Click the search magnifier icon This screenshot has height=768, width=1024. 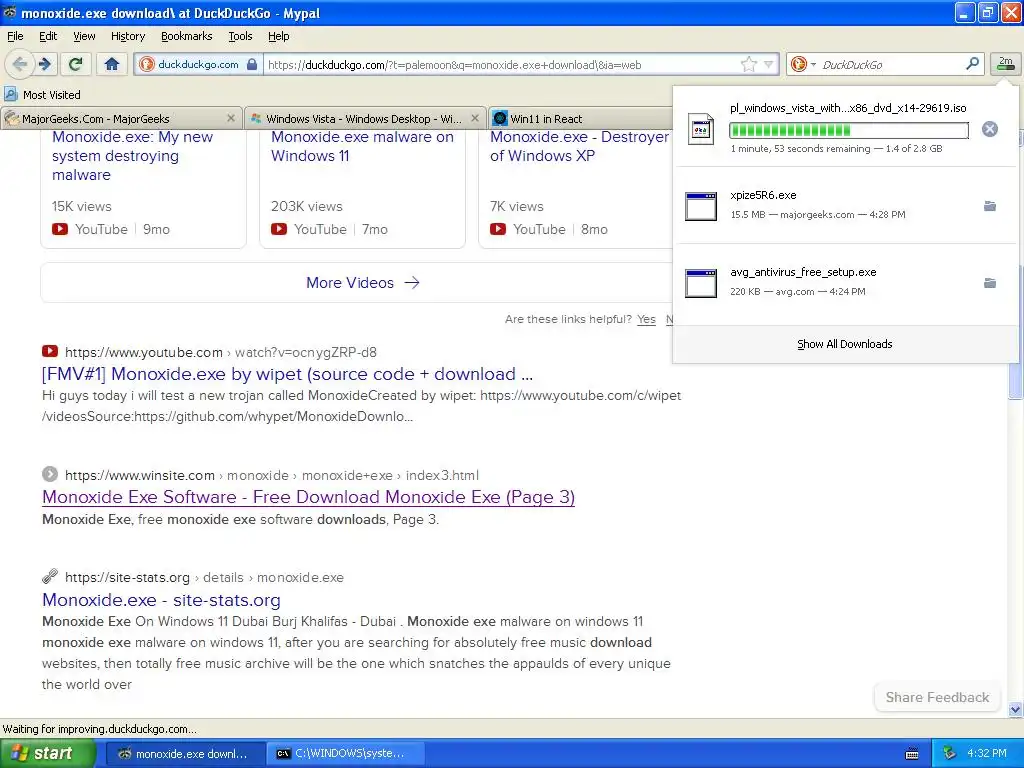pos(972,63)
